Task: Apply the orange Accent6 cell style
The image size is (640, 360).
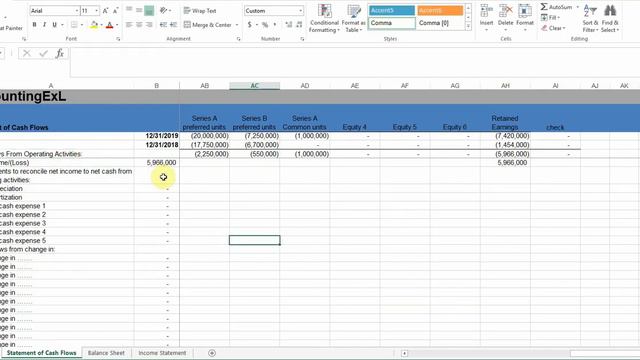Action: point(440,11)
